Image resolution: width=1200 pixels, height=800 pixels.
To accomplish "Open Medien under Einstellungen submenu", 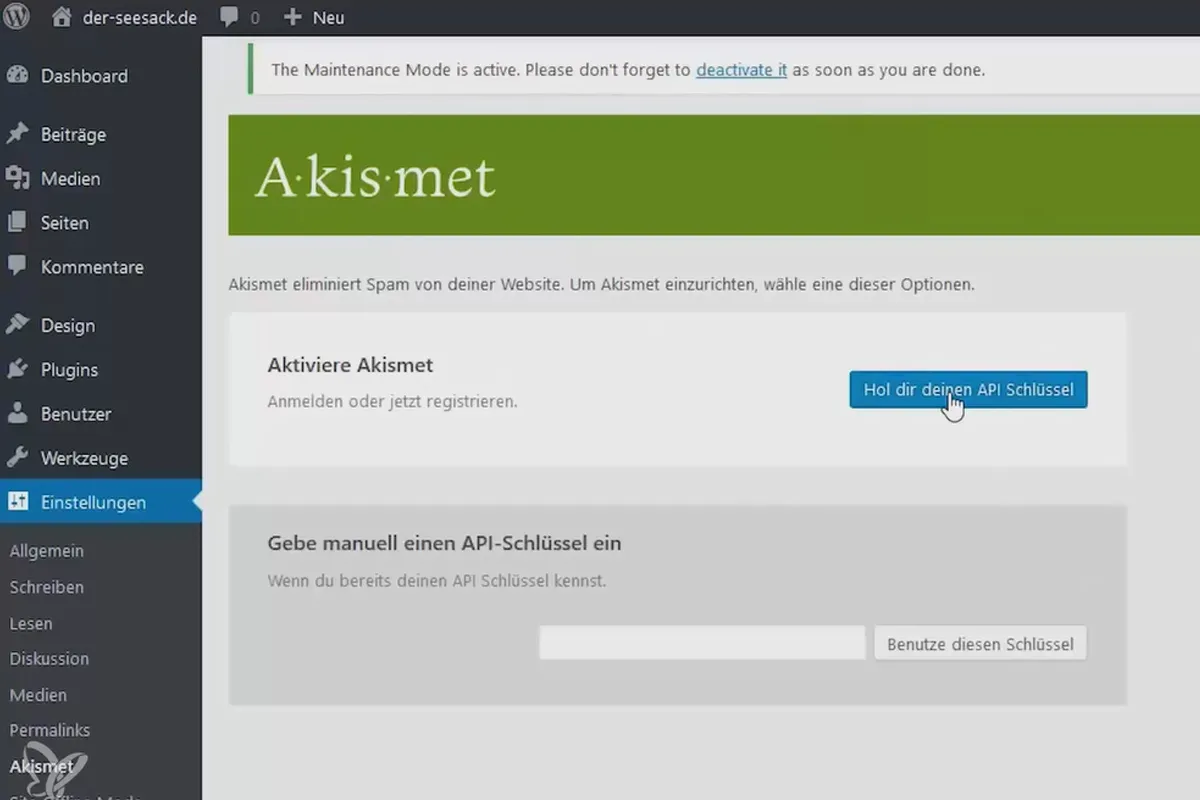I will coord(38,694).
